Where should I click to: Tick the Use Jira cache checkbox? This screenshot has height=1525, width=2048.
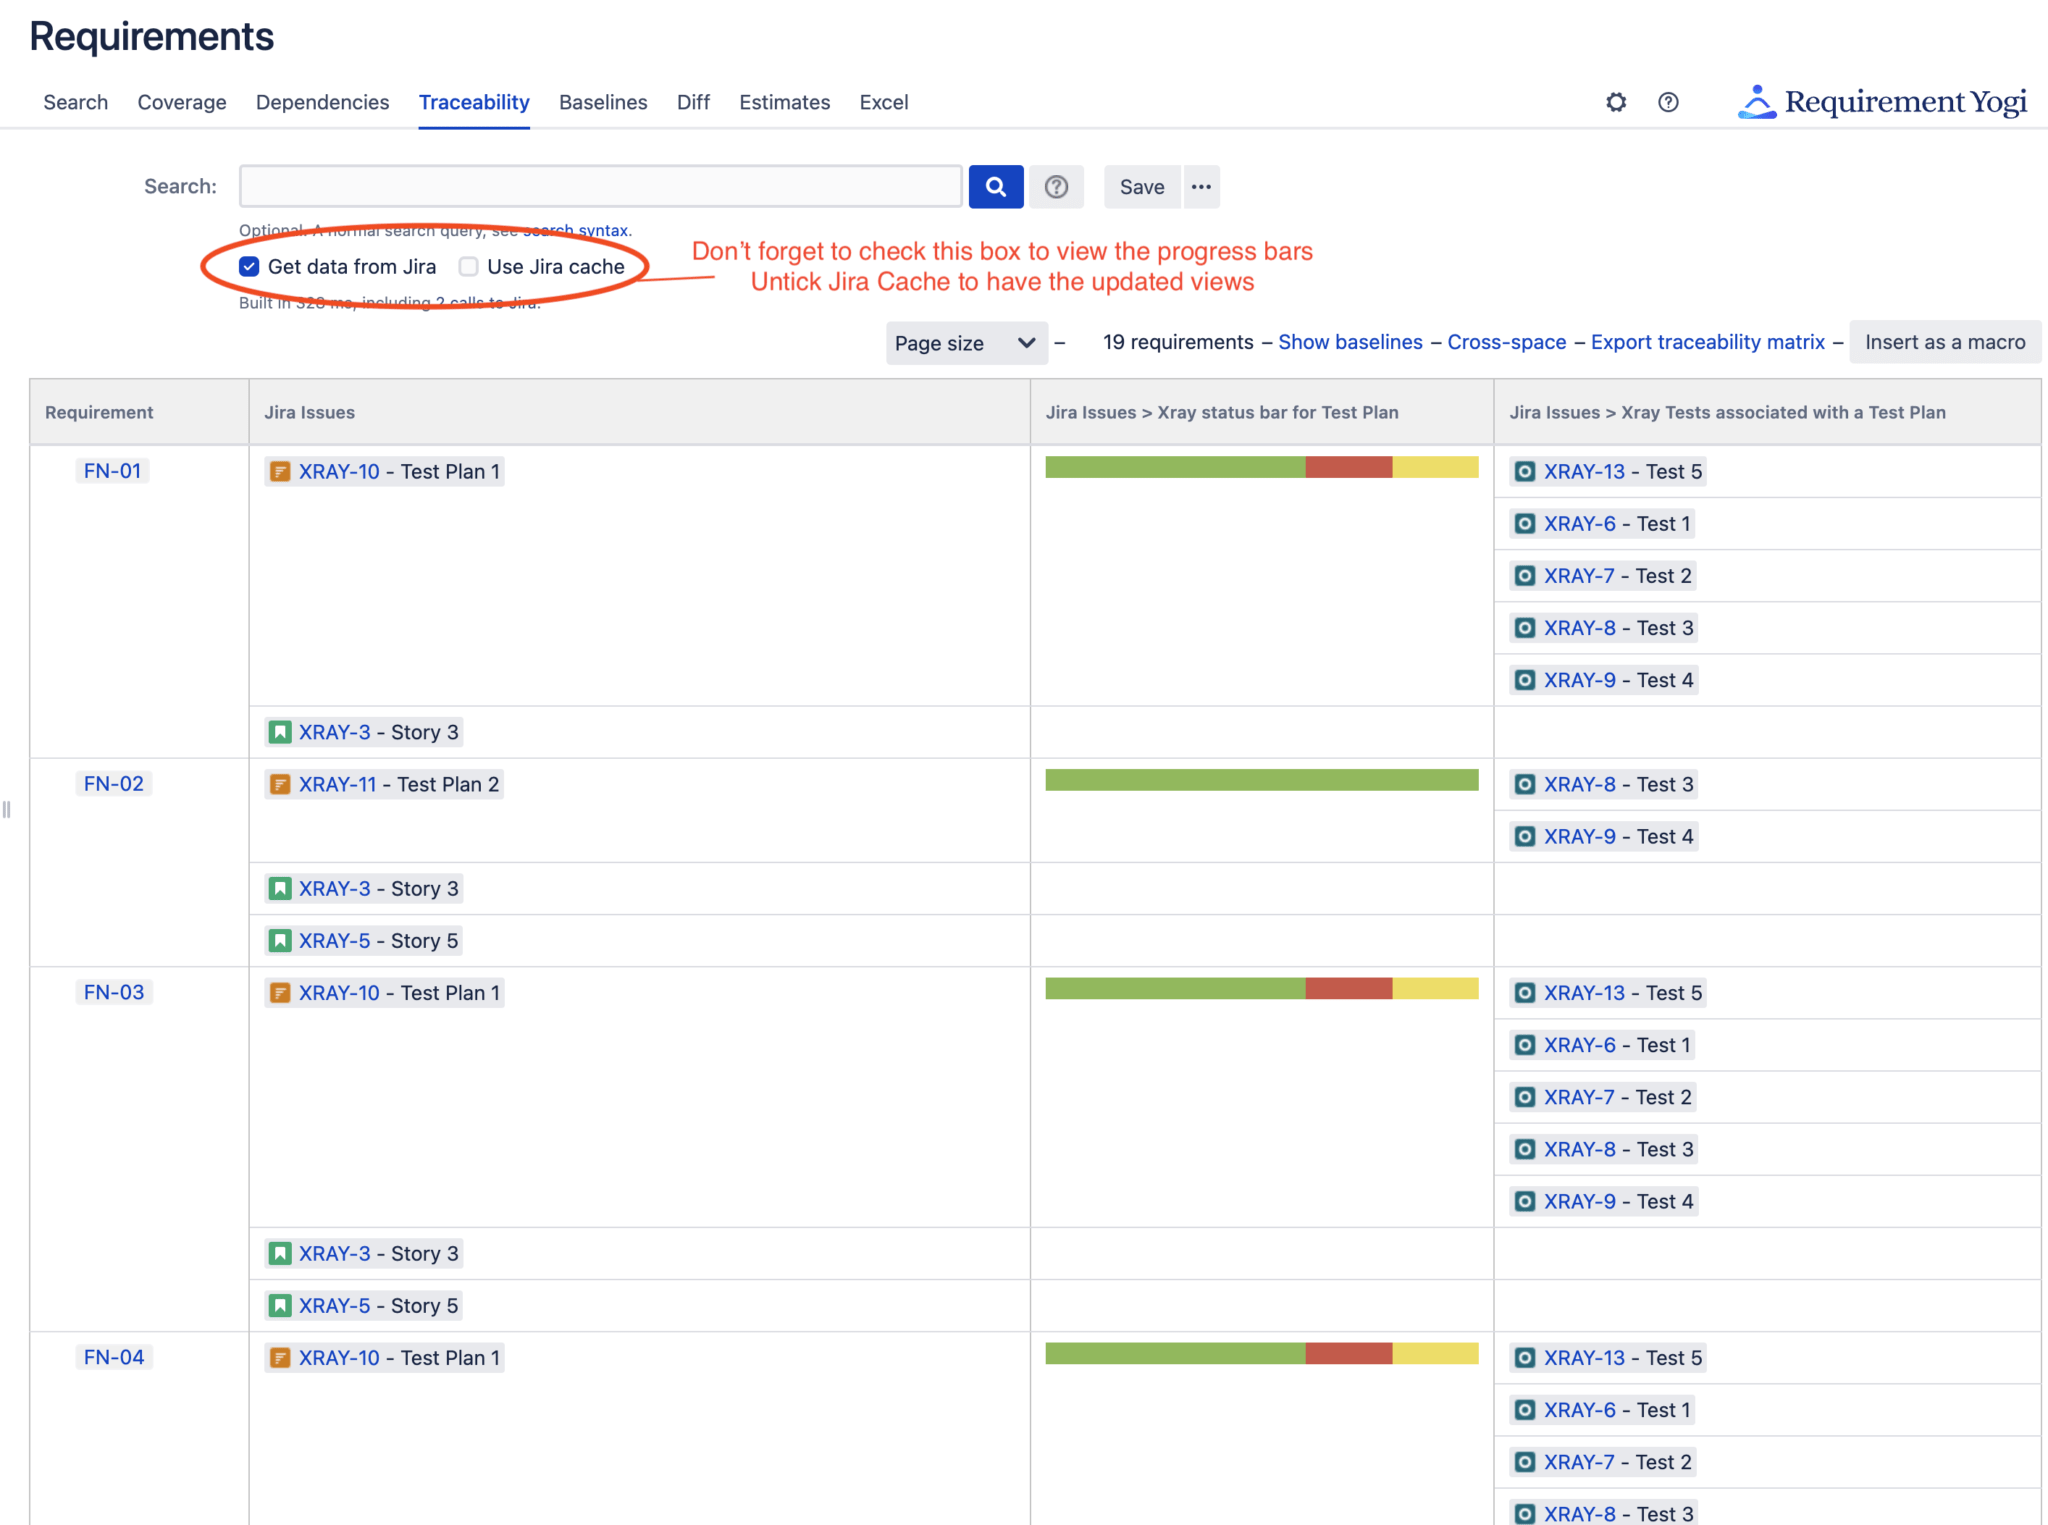coord(467,266)
